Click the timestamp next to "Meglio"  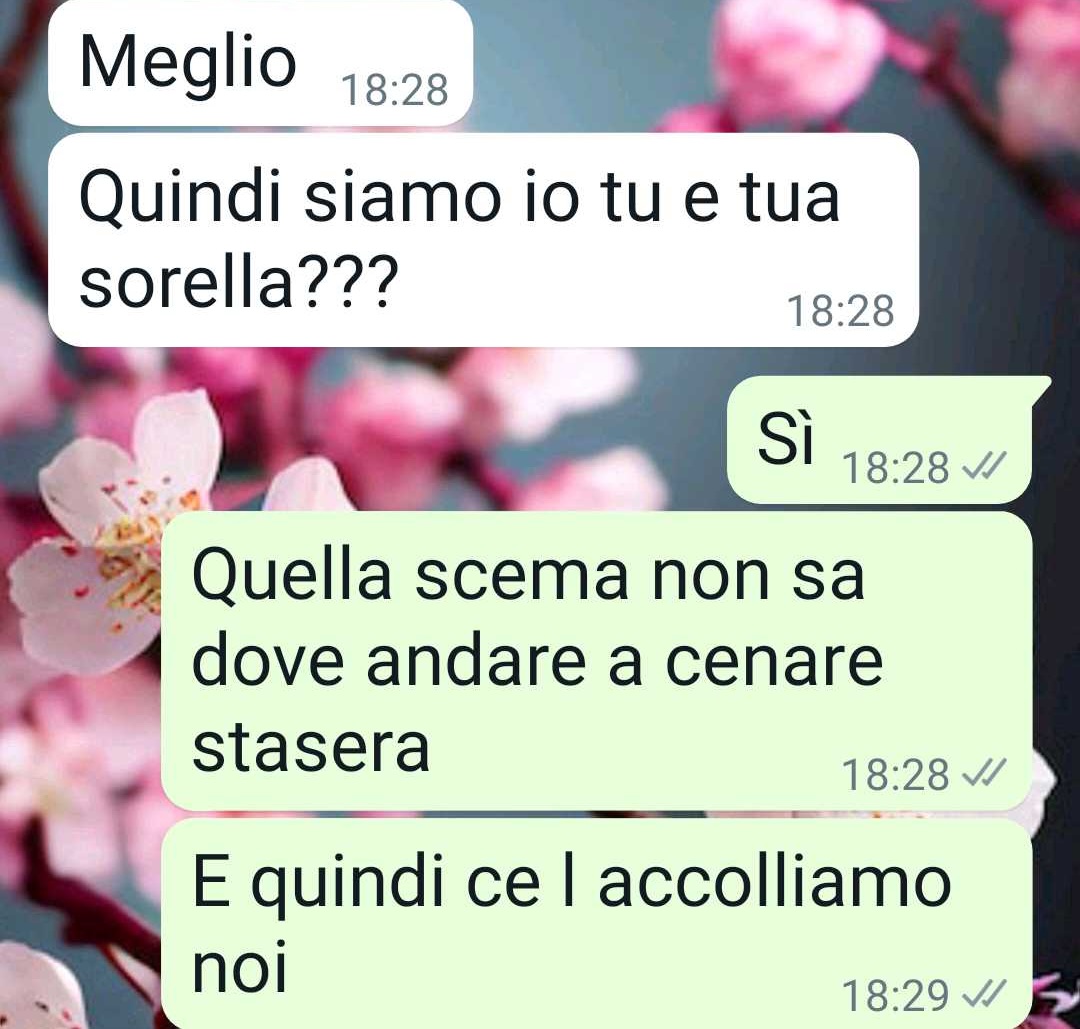(x=395, y=90)
